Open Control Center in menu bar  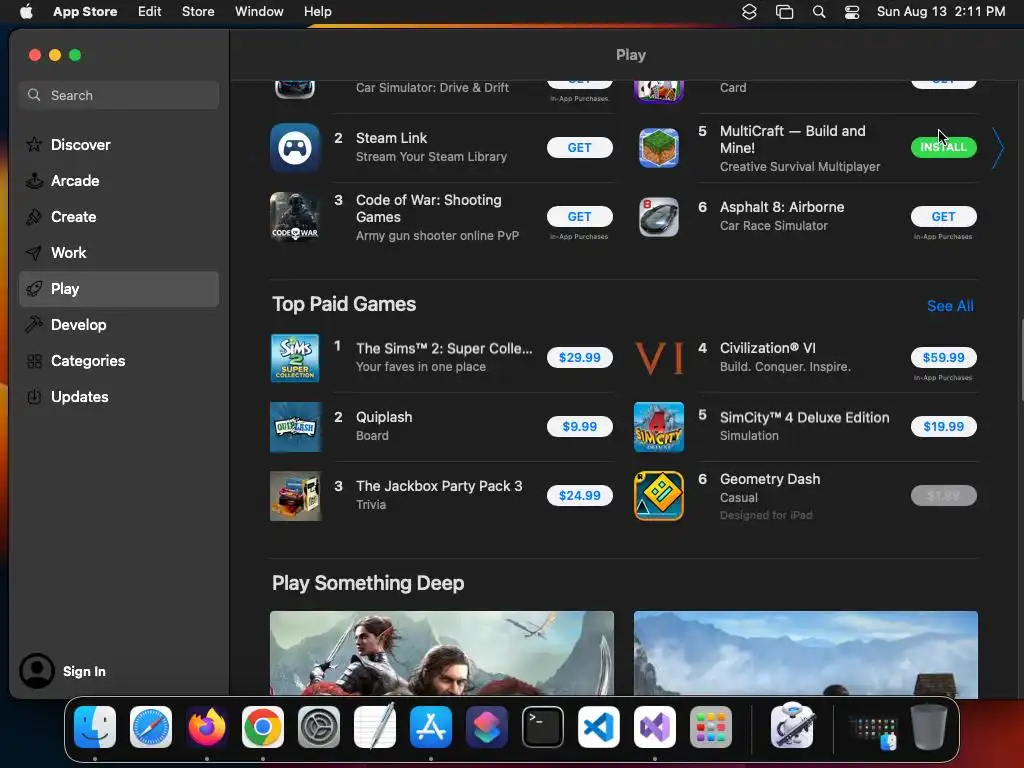pos(852,12)
